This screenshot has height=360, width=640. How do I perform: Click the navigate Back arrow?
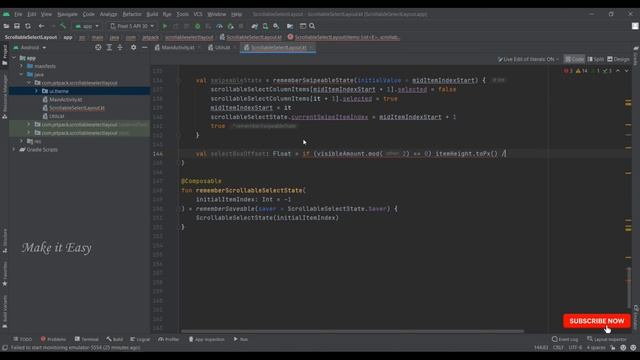point(41,26)
